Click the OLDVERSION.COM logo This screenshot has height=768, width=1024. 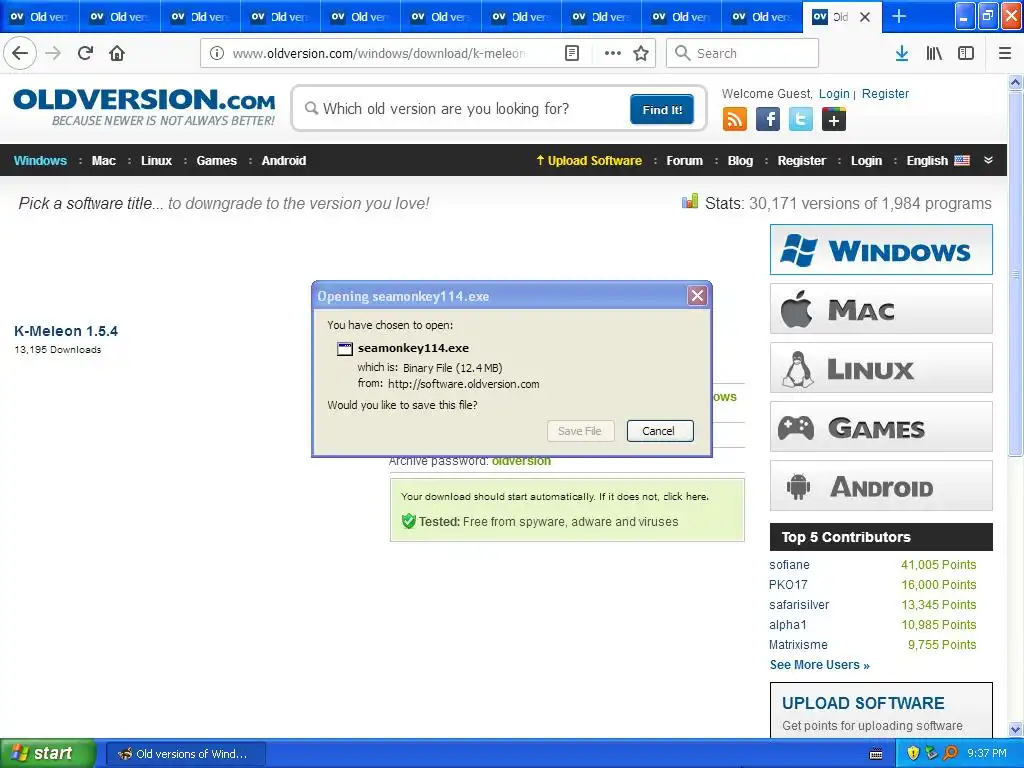coord(144,107)
